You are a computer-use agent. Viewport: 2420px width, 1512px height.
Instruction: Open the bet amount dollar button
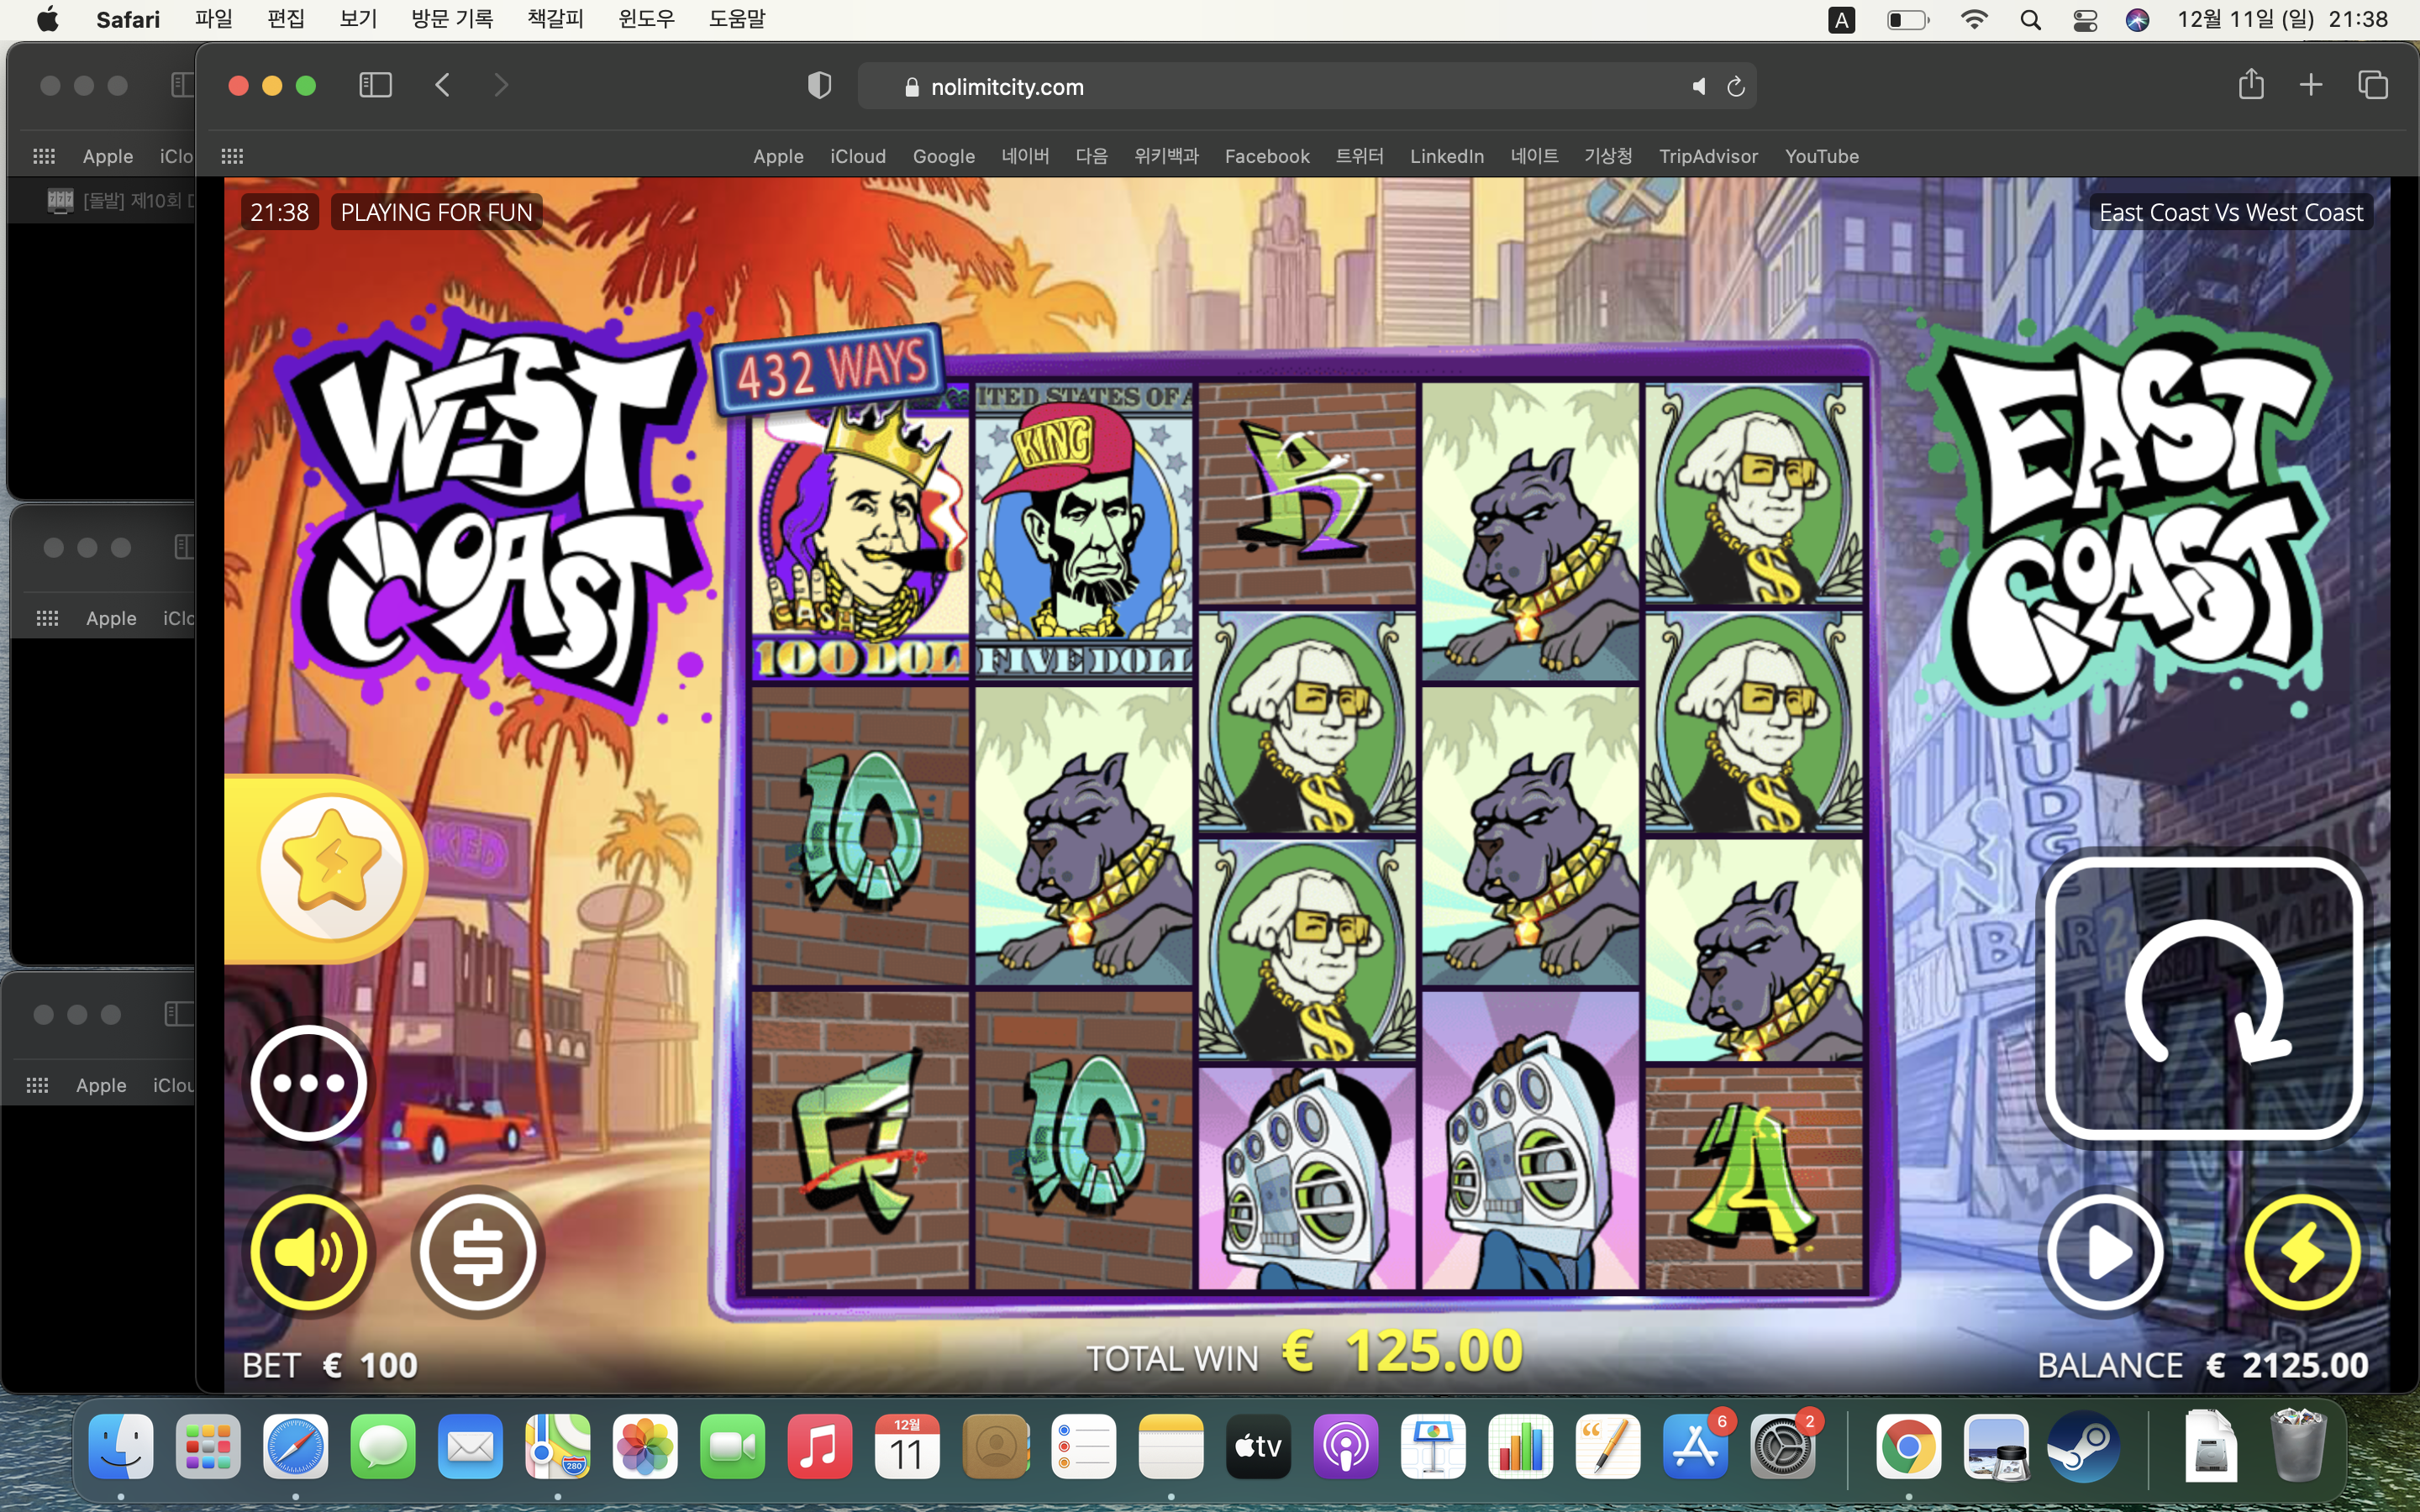(477, 1251)
